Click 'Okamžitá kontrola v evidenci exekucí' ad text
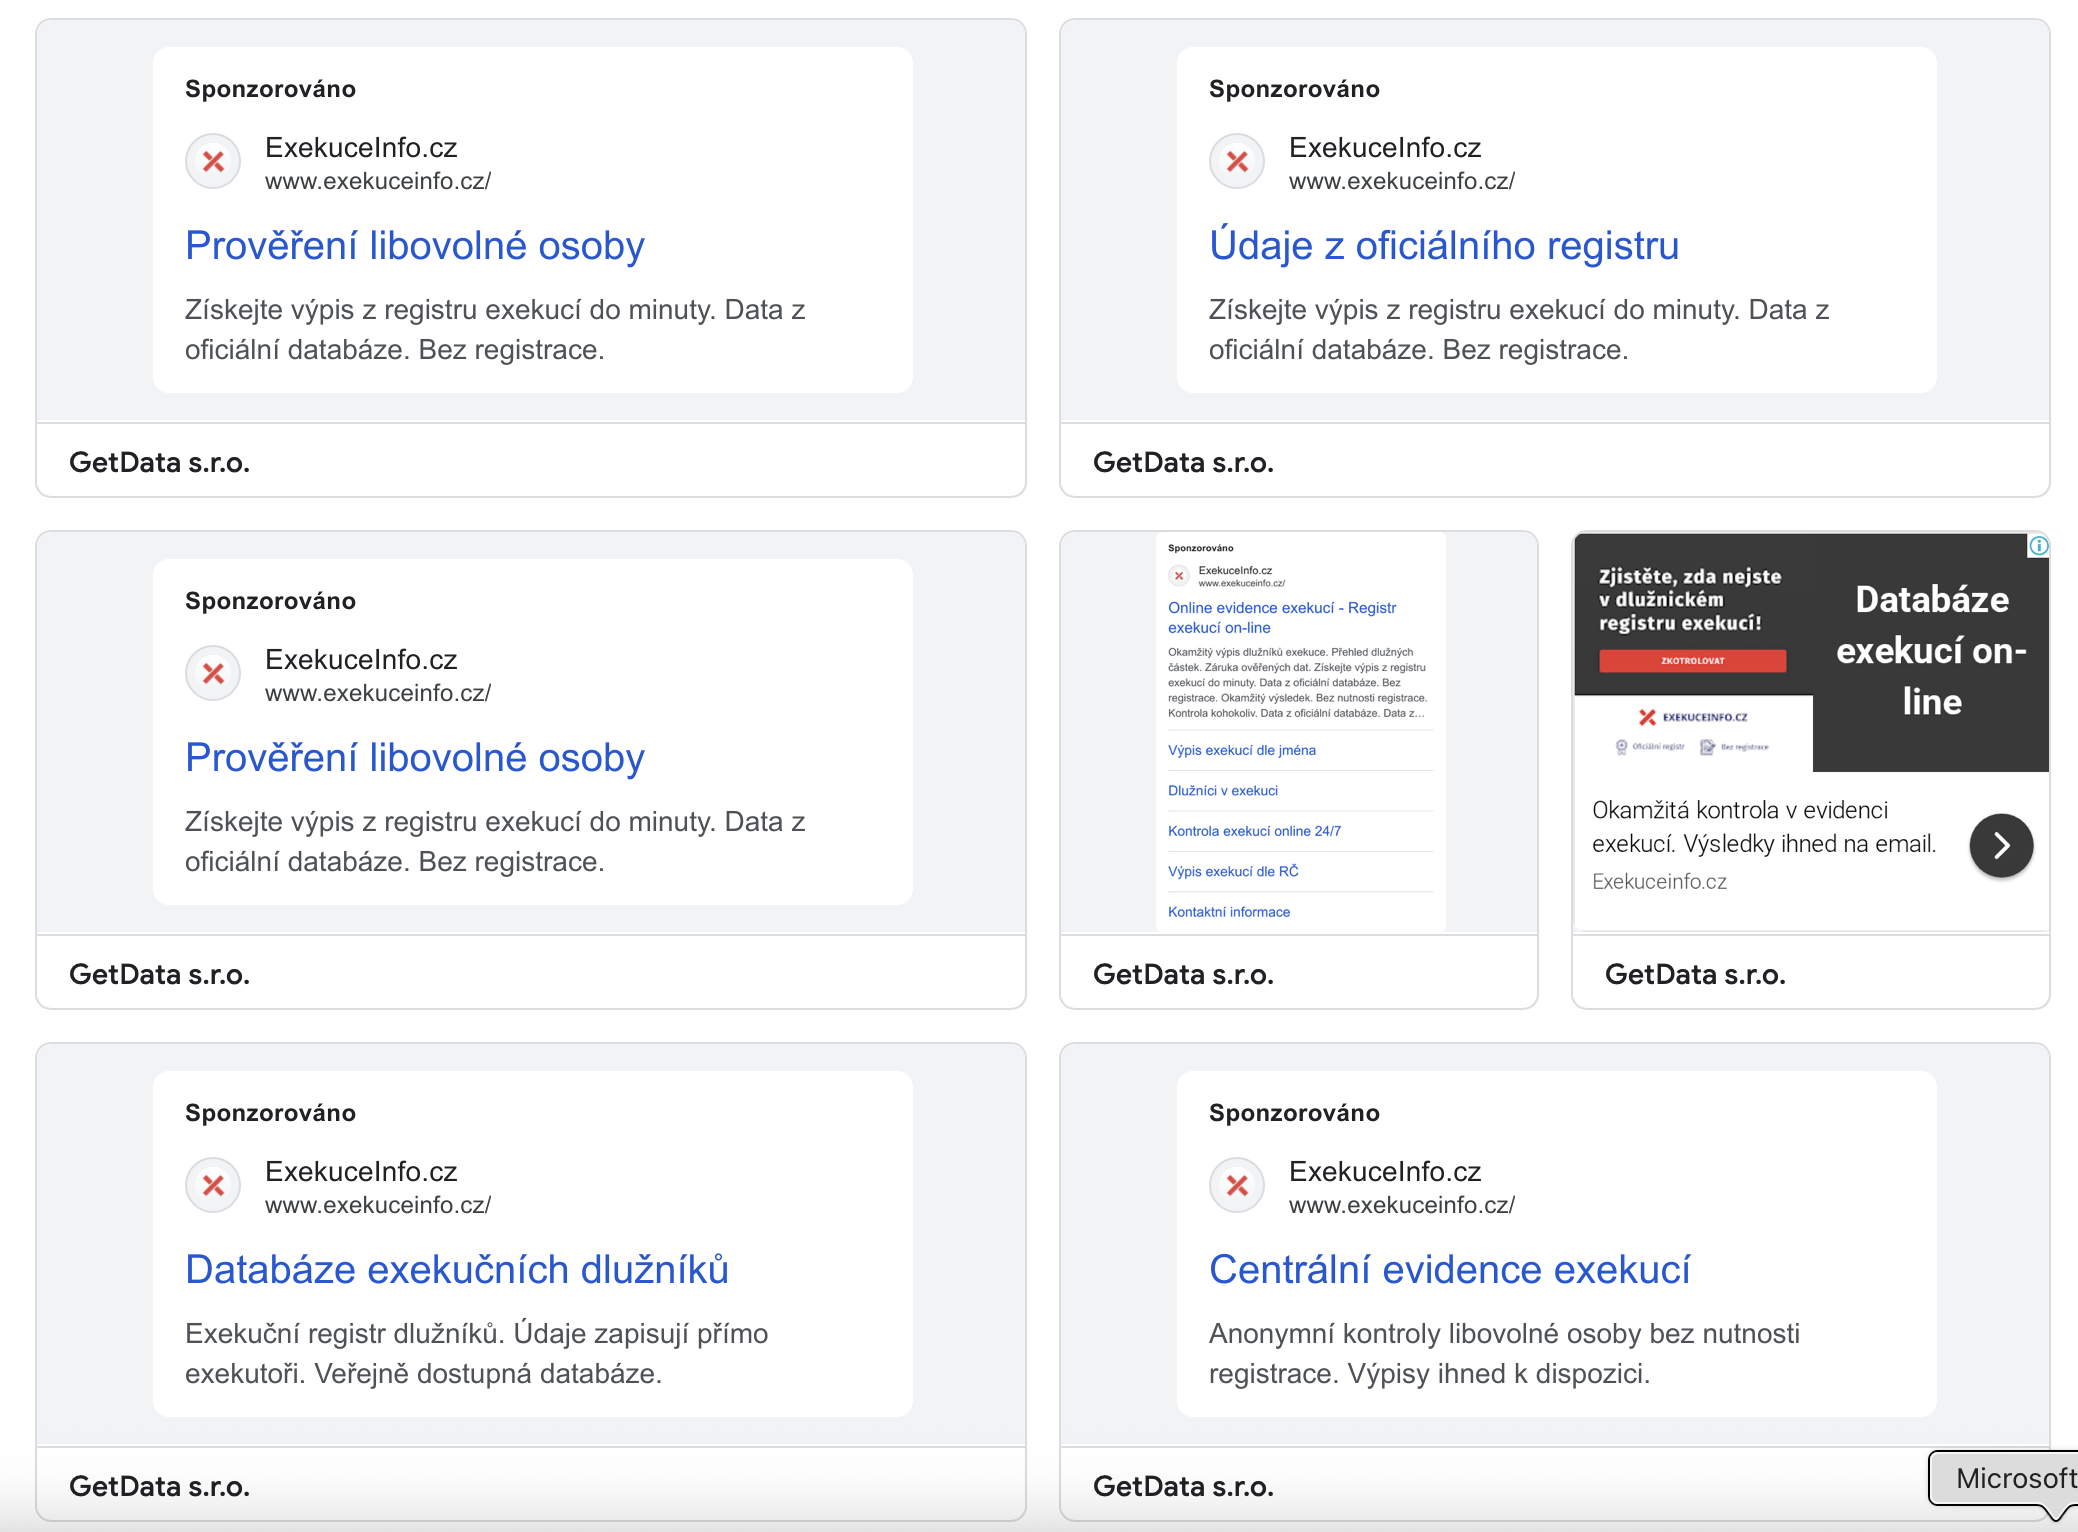 click(x=1764, y=827)
